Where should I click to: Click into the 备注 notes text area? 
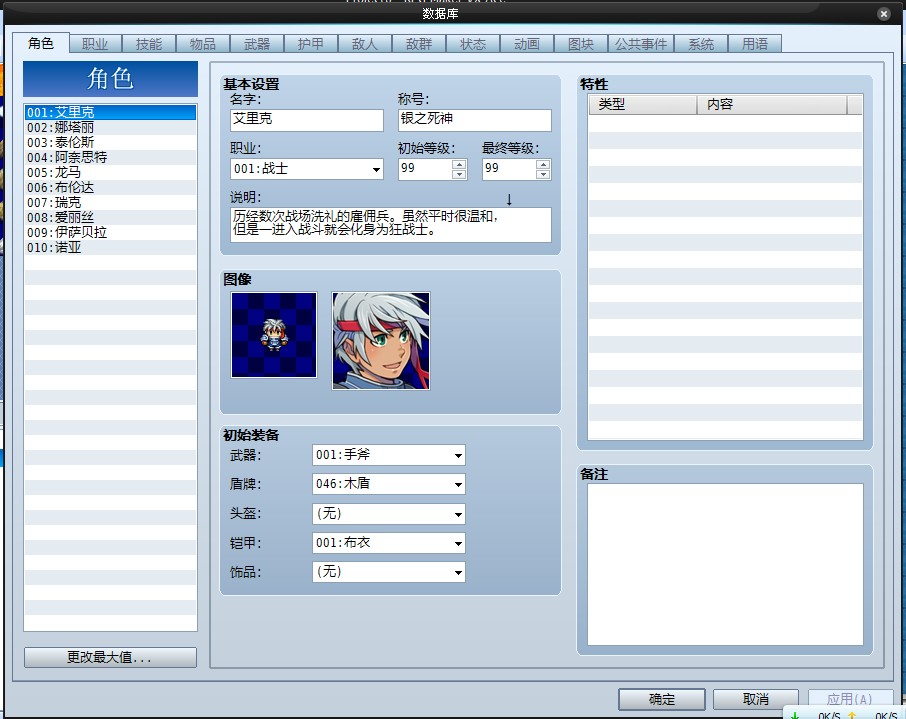[725, 564]
